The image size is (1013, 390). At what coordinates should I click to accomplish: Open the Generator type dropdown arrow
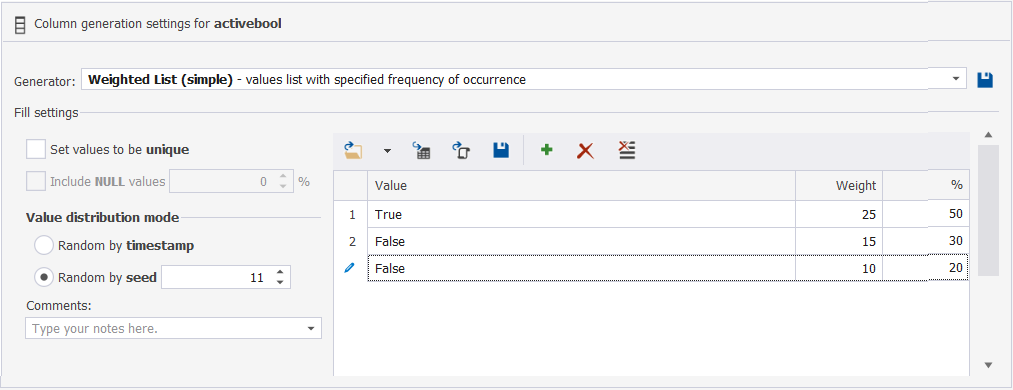pos(956,79)
